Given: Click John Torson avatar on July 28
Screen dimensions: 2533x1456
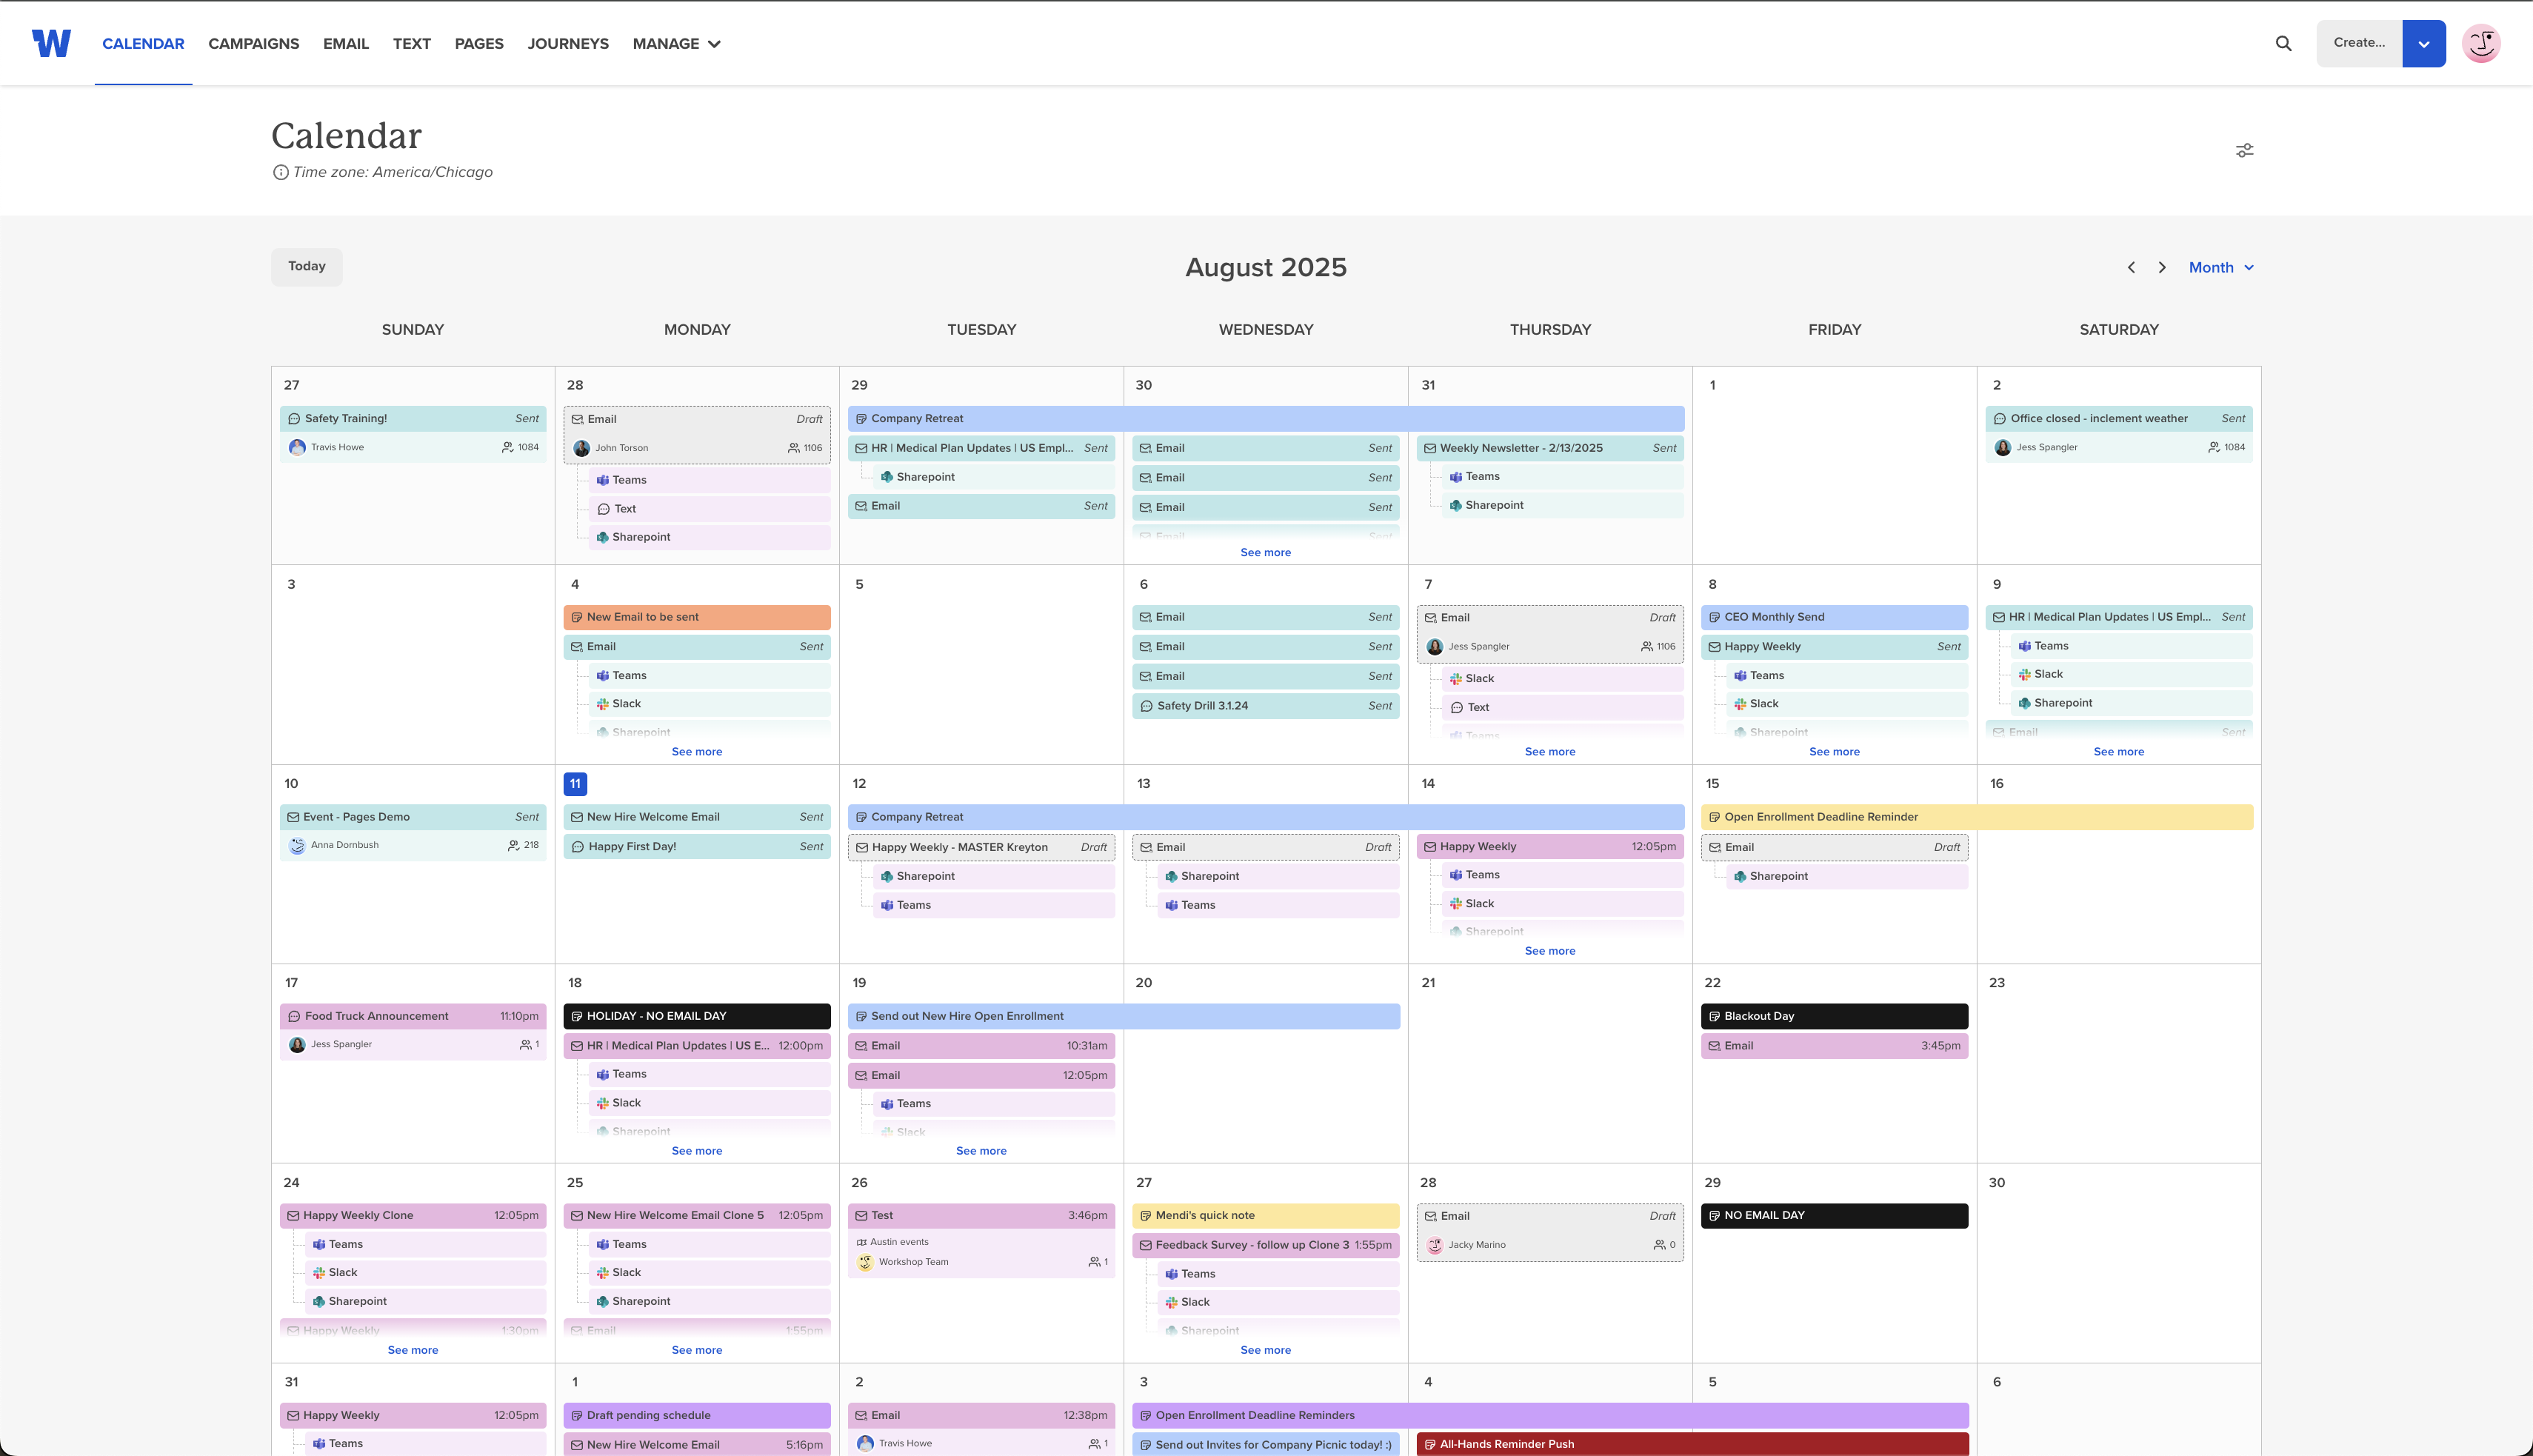Looking at the screenshot, I should click(x=581, y=448).
